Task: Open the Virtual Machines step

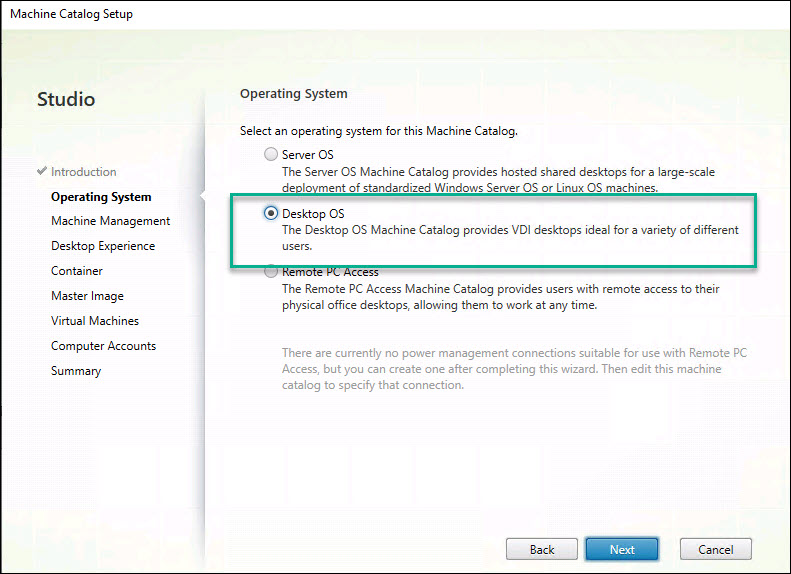Action: (x=95, y=321)
